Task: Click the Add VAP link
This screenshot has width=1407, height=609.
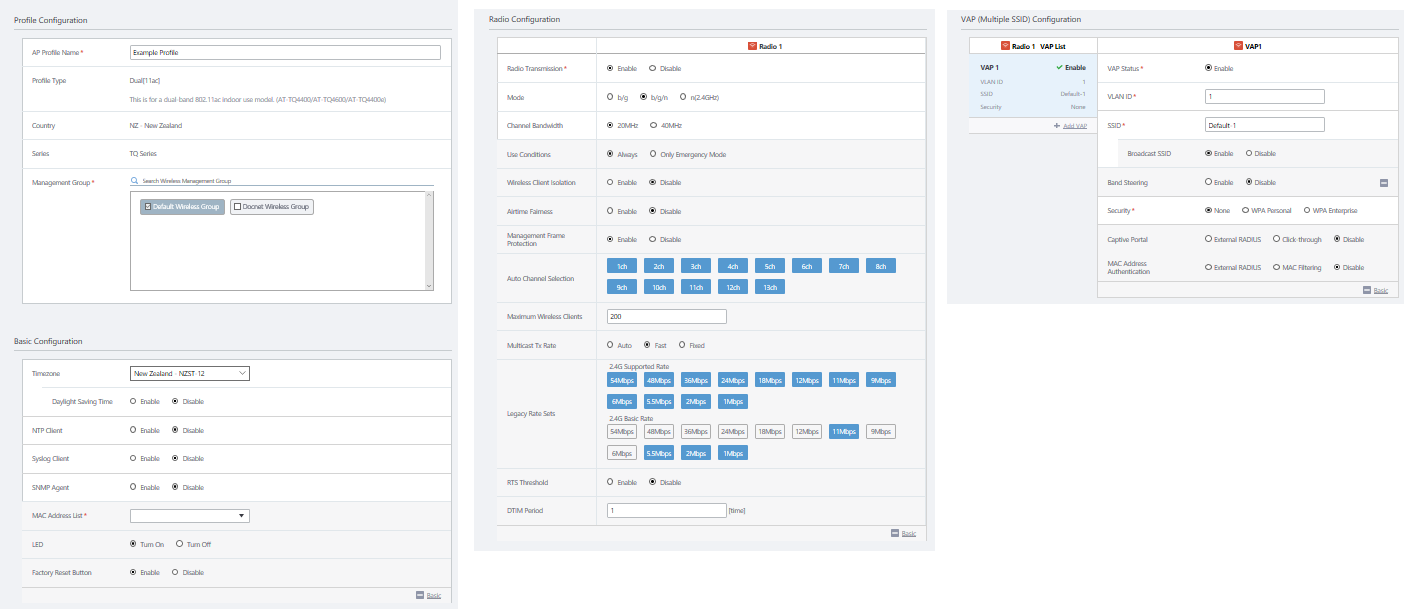Action: click(x=1074, y=126)
